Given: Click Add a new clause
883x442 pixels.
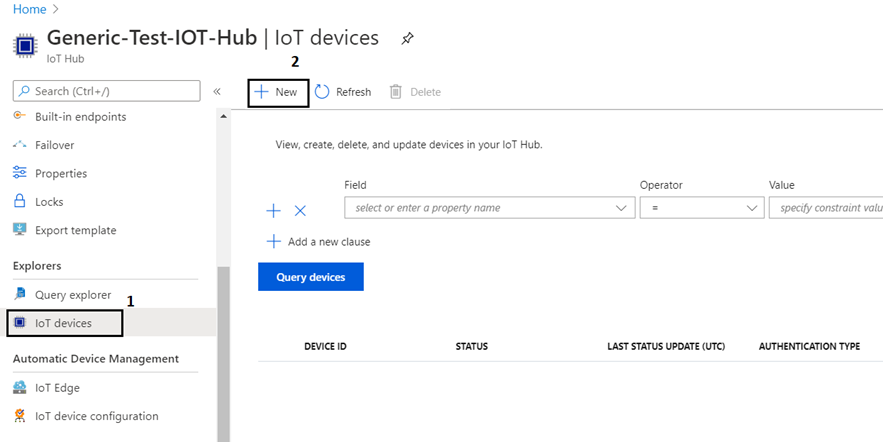Looking at the screenshot, I should pos(318,242).
